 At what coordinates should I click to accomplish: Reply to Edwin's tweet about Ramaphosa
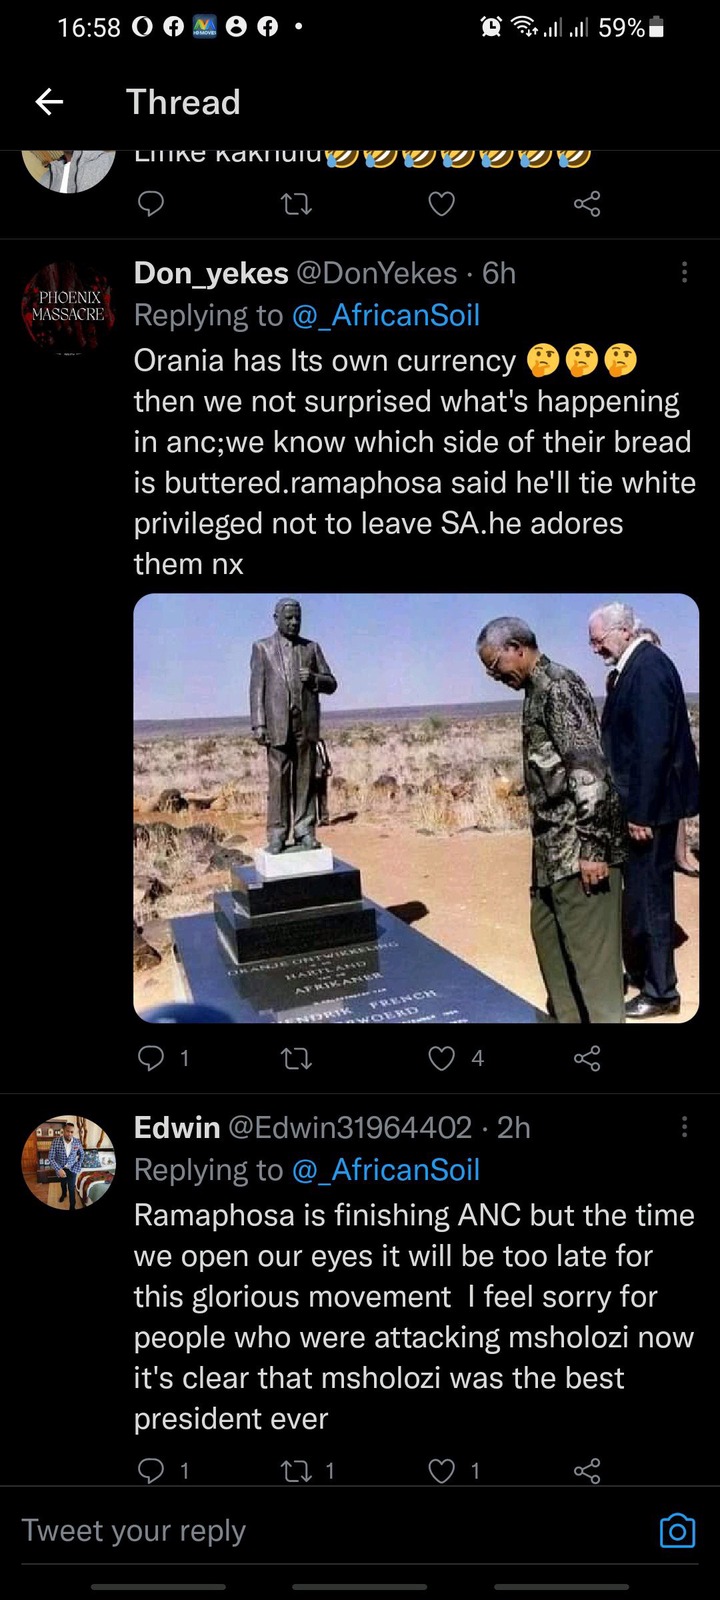point(150,1470)
